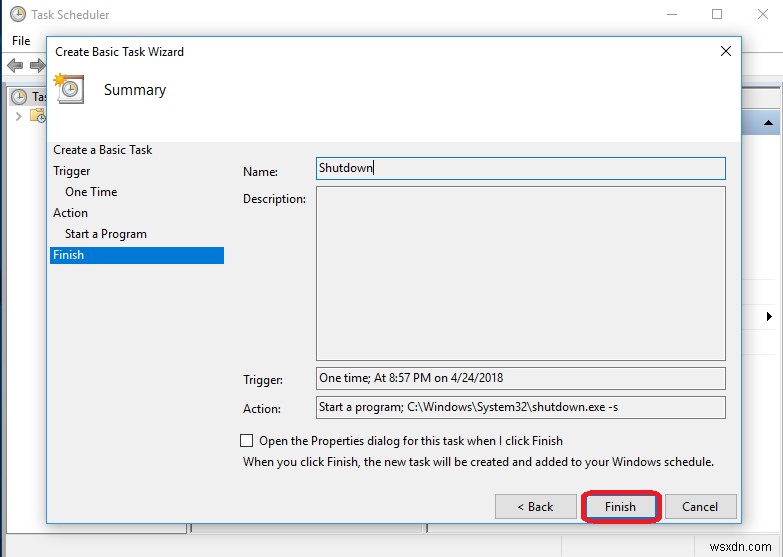Select the Trigger field showing One time
The height and width of the screenshot is (557, 783).
point(520,378)
